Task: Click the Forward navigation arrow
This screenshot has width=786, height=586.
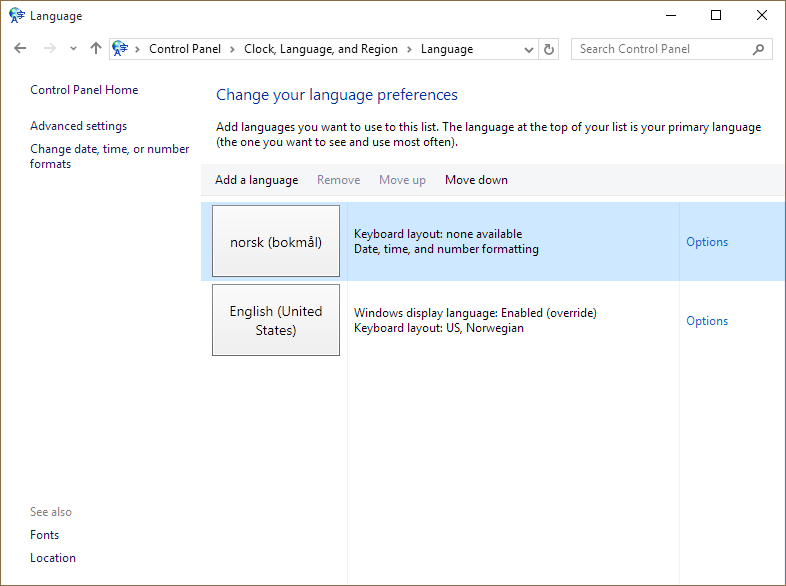Action: pyautogui.click(x=49, y=49)
